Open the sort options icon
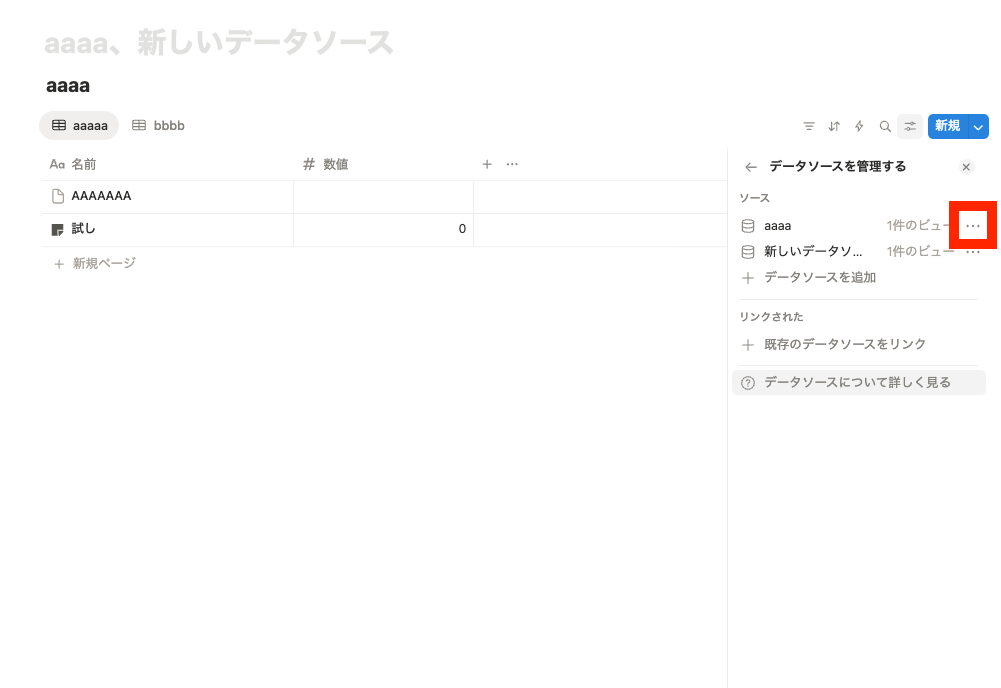This screenshot has width=1001, height=688. (x=834, y=126)
